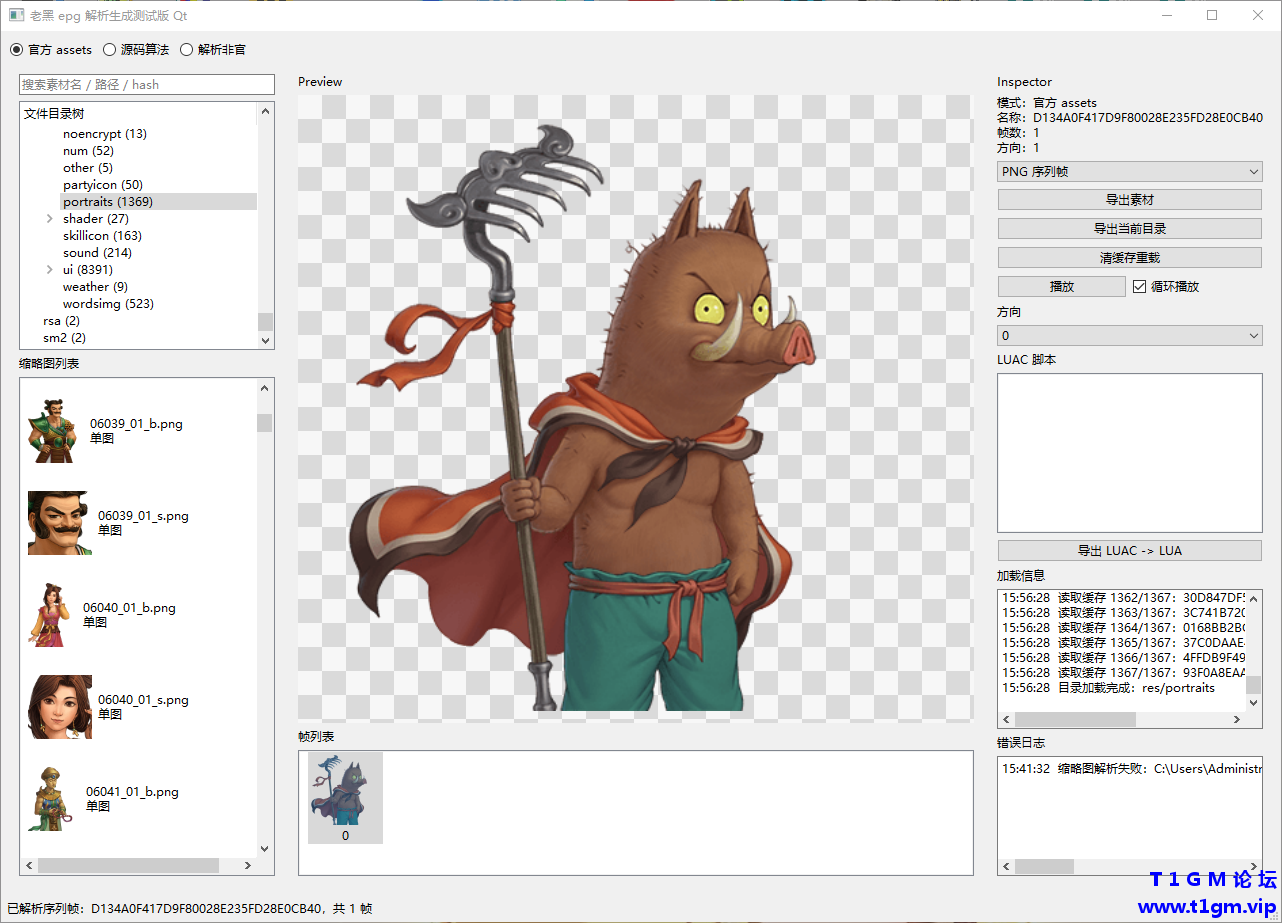
Task: Click the thumbnail list scroll-down arrow
Action: tap(265, 849)
